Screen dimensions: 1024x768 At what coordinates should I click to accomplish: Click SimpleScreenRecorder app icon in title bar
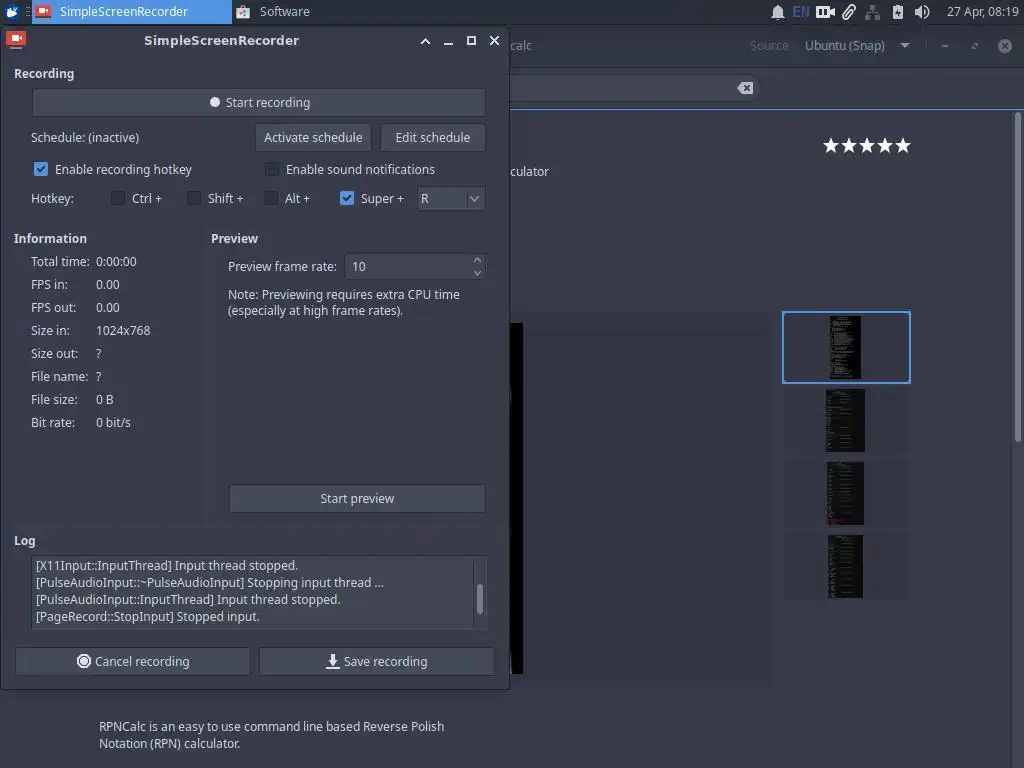[16, 40]
